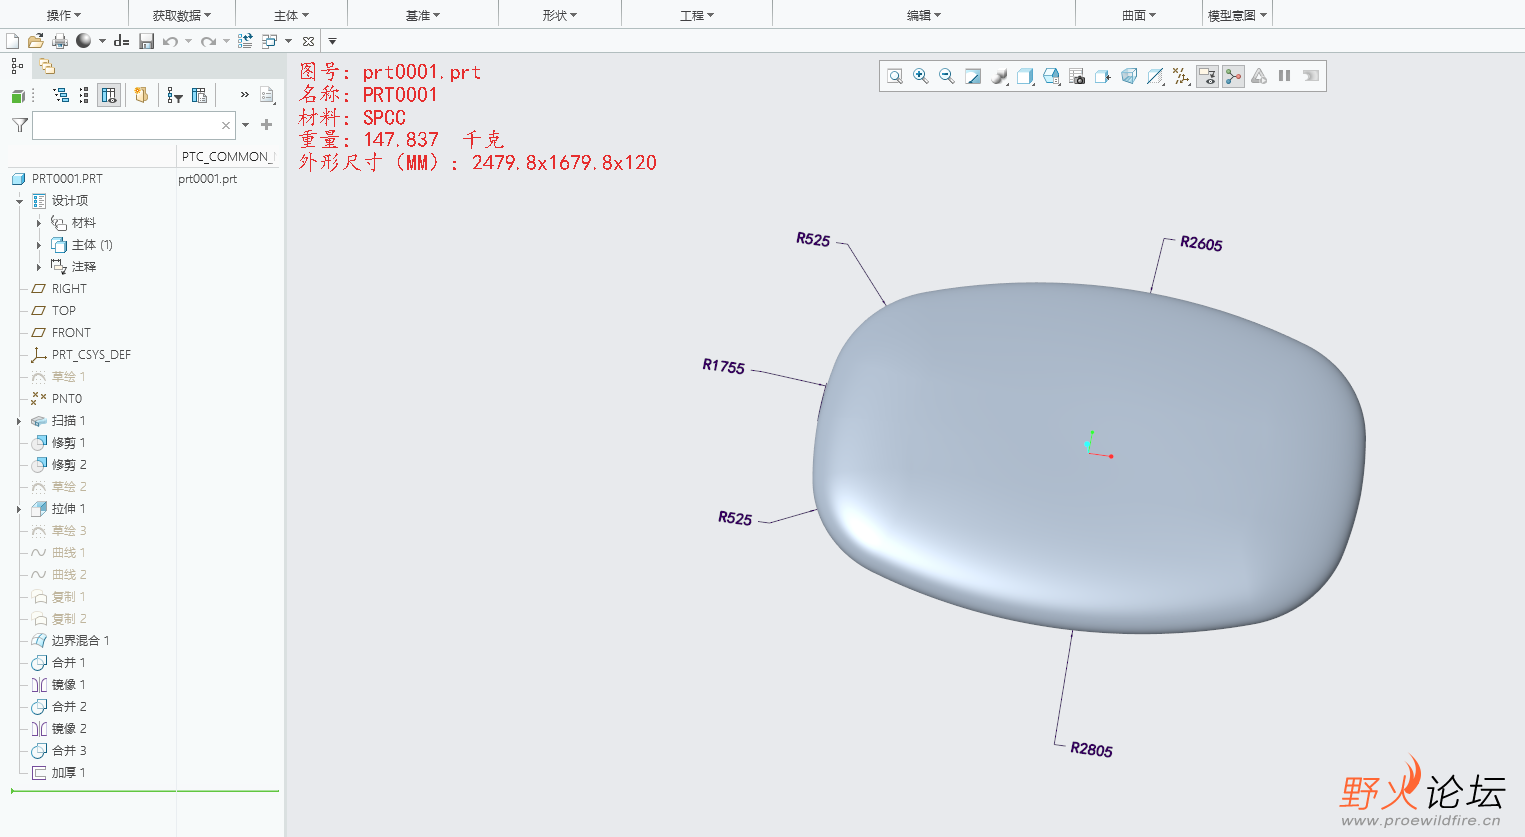Click the Zoom In icon
Image resolution: width=1525 pixels, height=837 pixels.
[x=921, y=76]
